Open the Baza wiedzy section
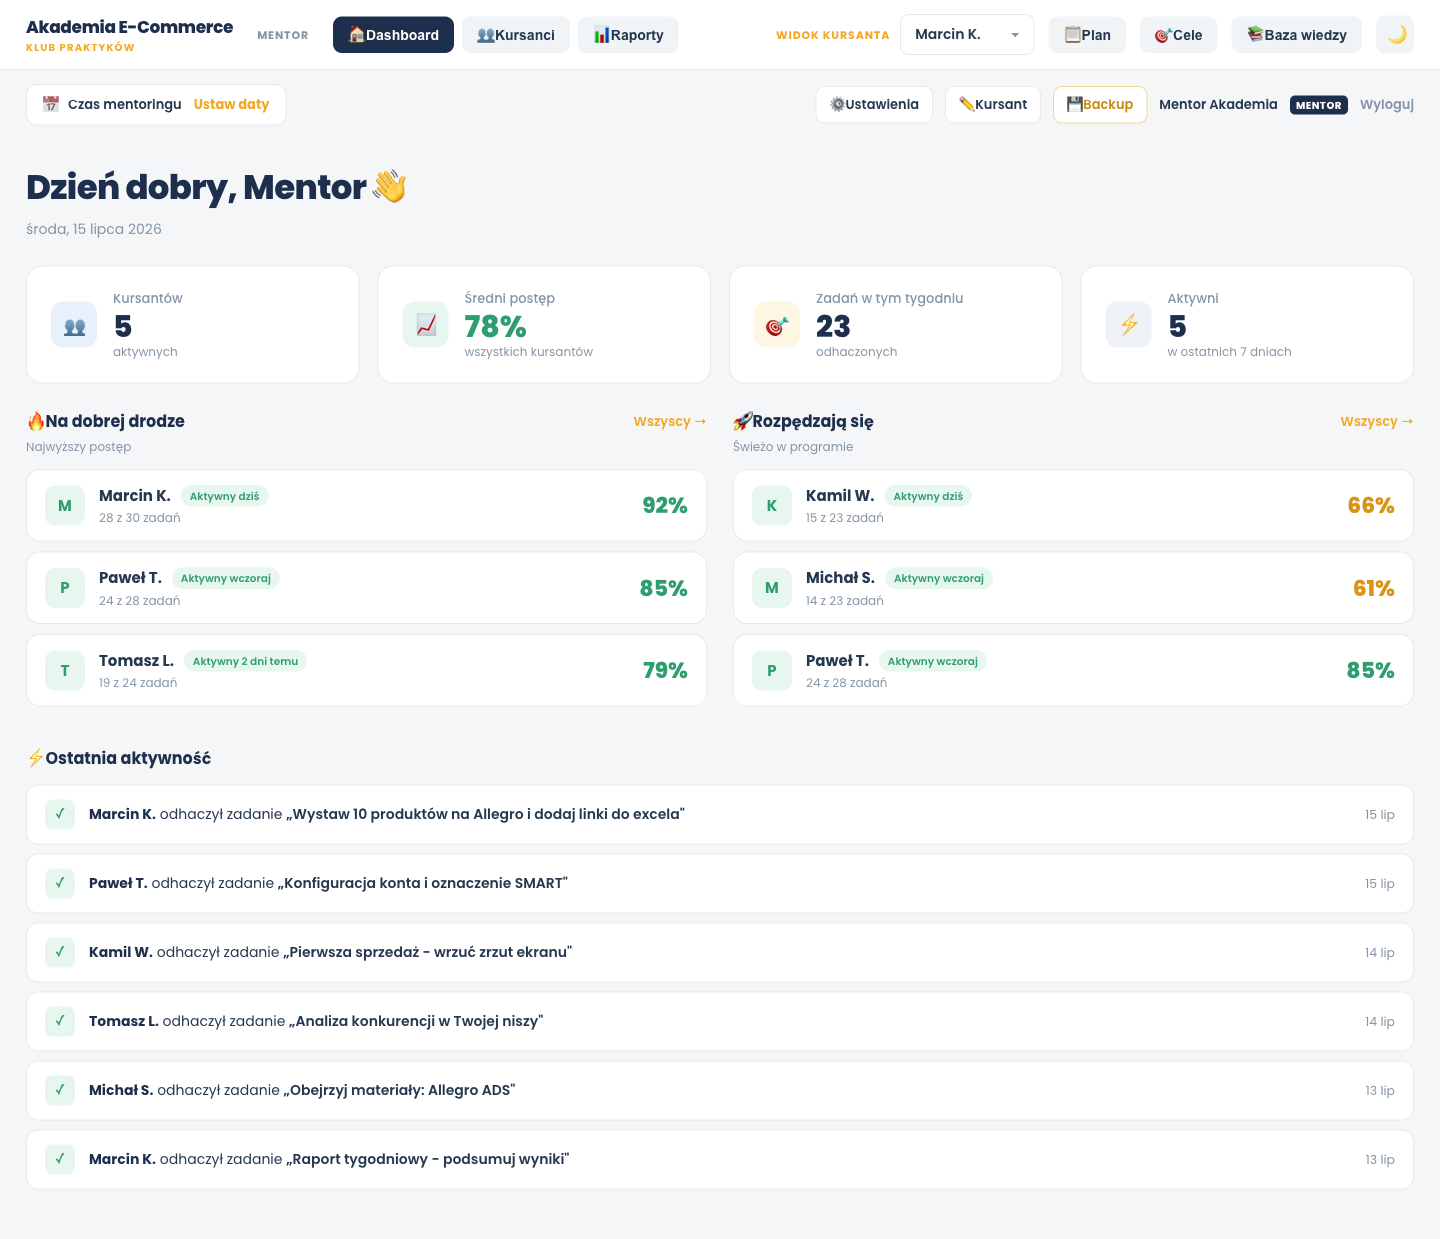 coord(1296,35)
